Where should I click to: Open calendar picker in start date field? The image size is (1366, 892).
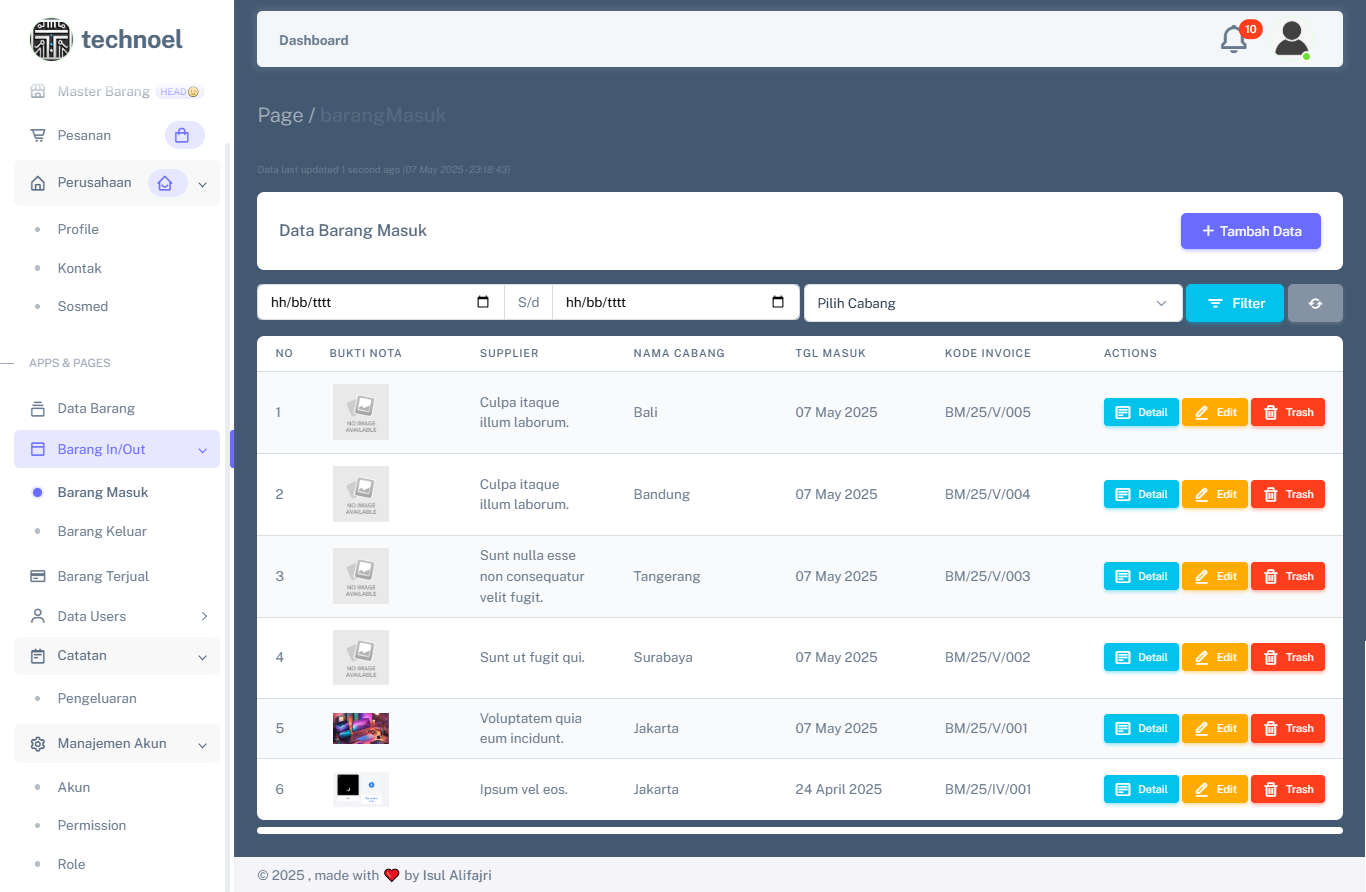coord(483,302)
